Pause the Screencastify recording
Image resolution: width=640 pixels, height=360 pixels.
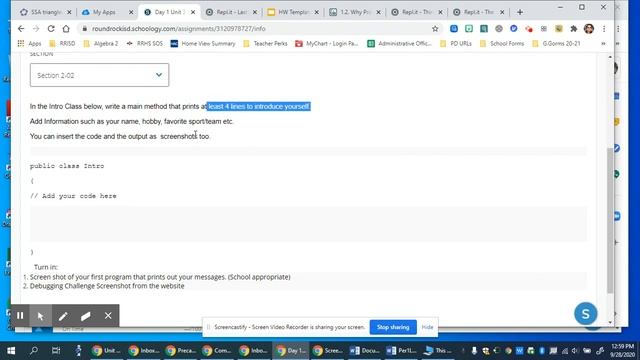coord(20,316)
